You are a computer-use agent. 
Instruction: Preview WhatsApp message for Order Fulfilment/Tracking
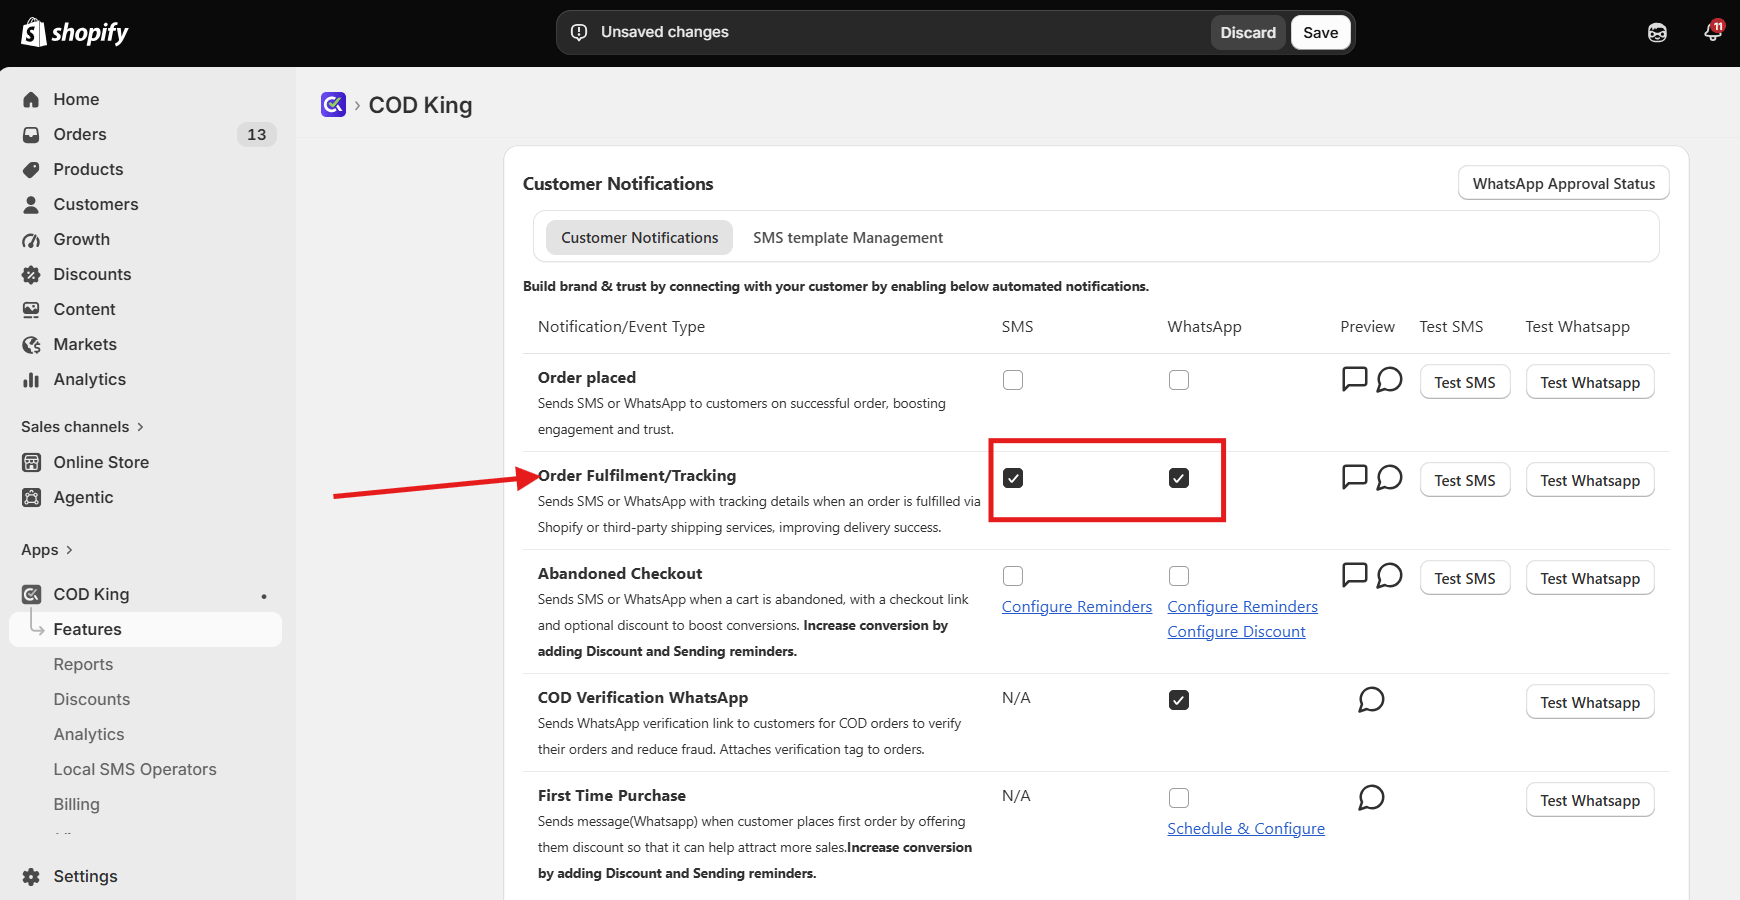[x=1389, y=477]
